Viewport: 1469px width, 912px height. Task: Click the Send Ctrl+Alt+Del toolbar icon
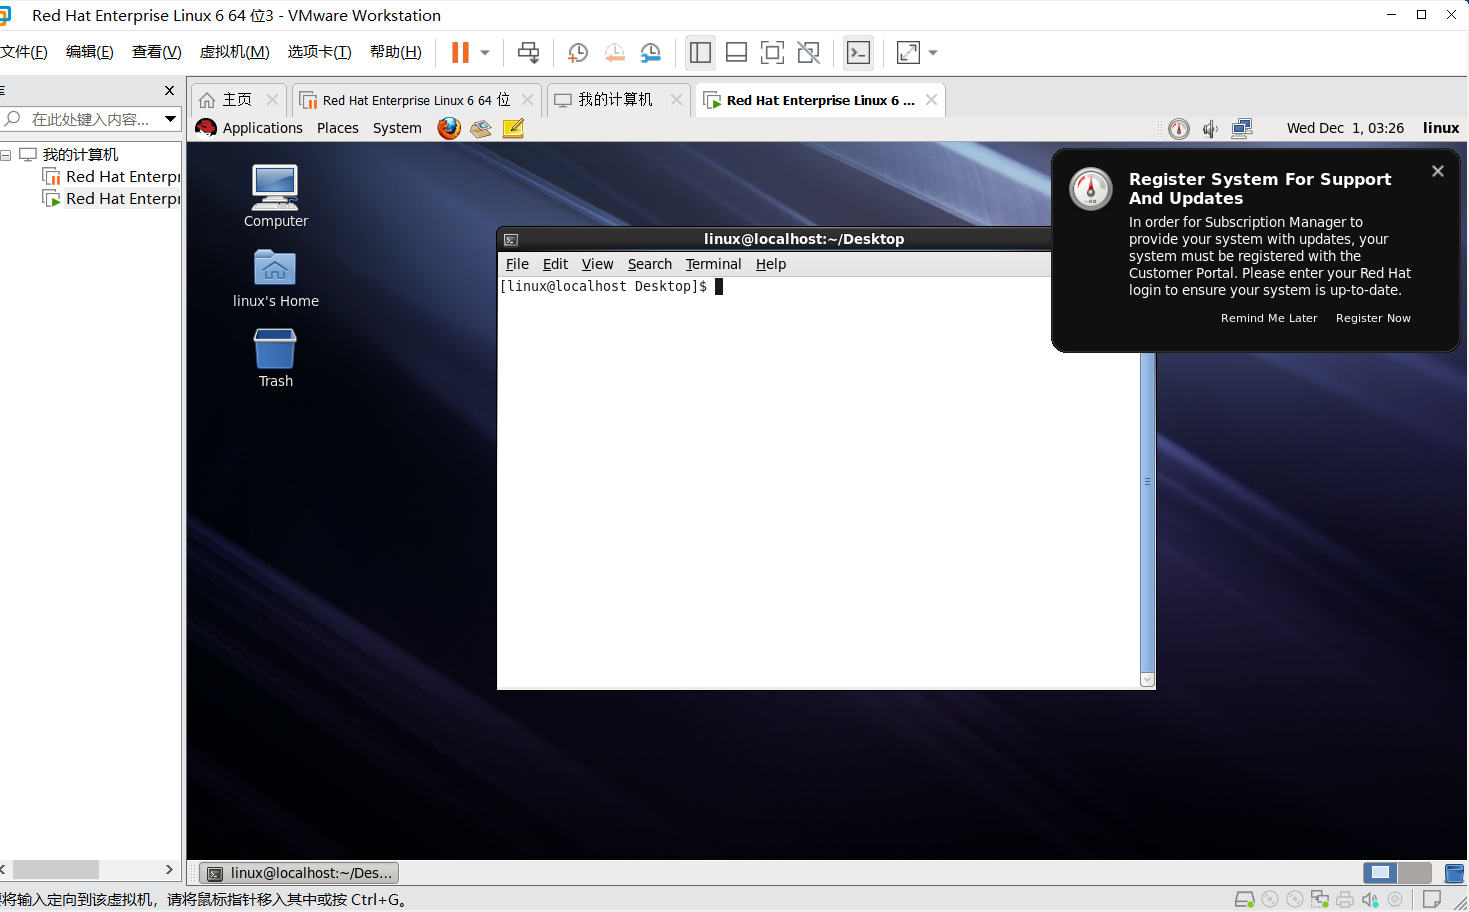[528, 53]
